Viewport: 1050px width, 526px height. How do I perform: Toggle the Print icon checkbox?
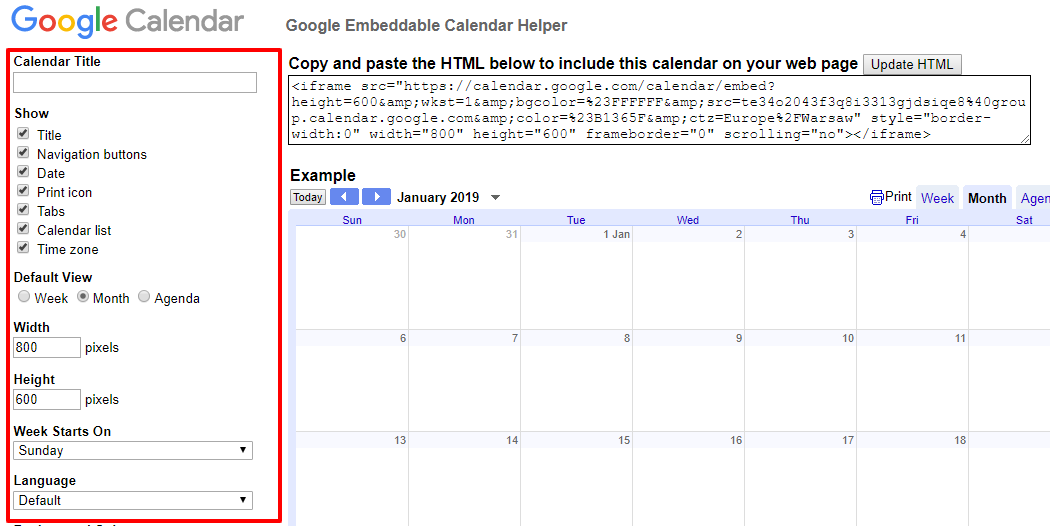pos(23,191)
